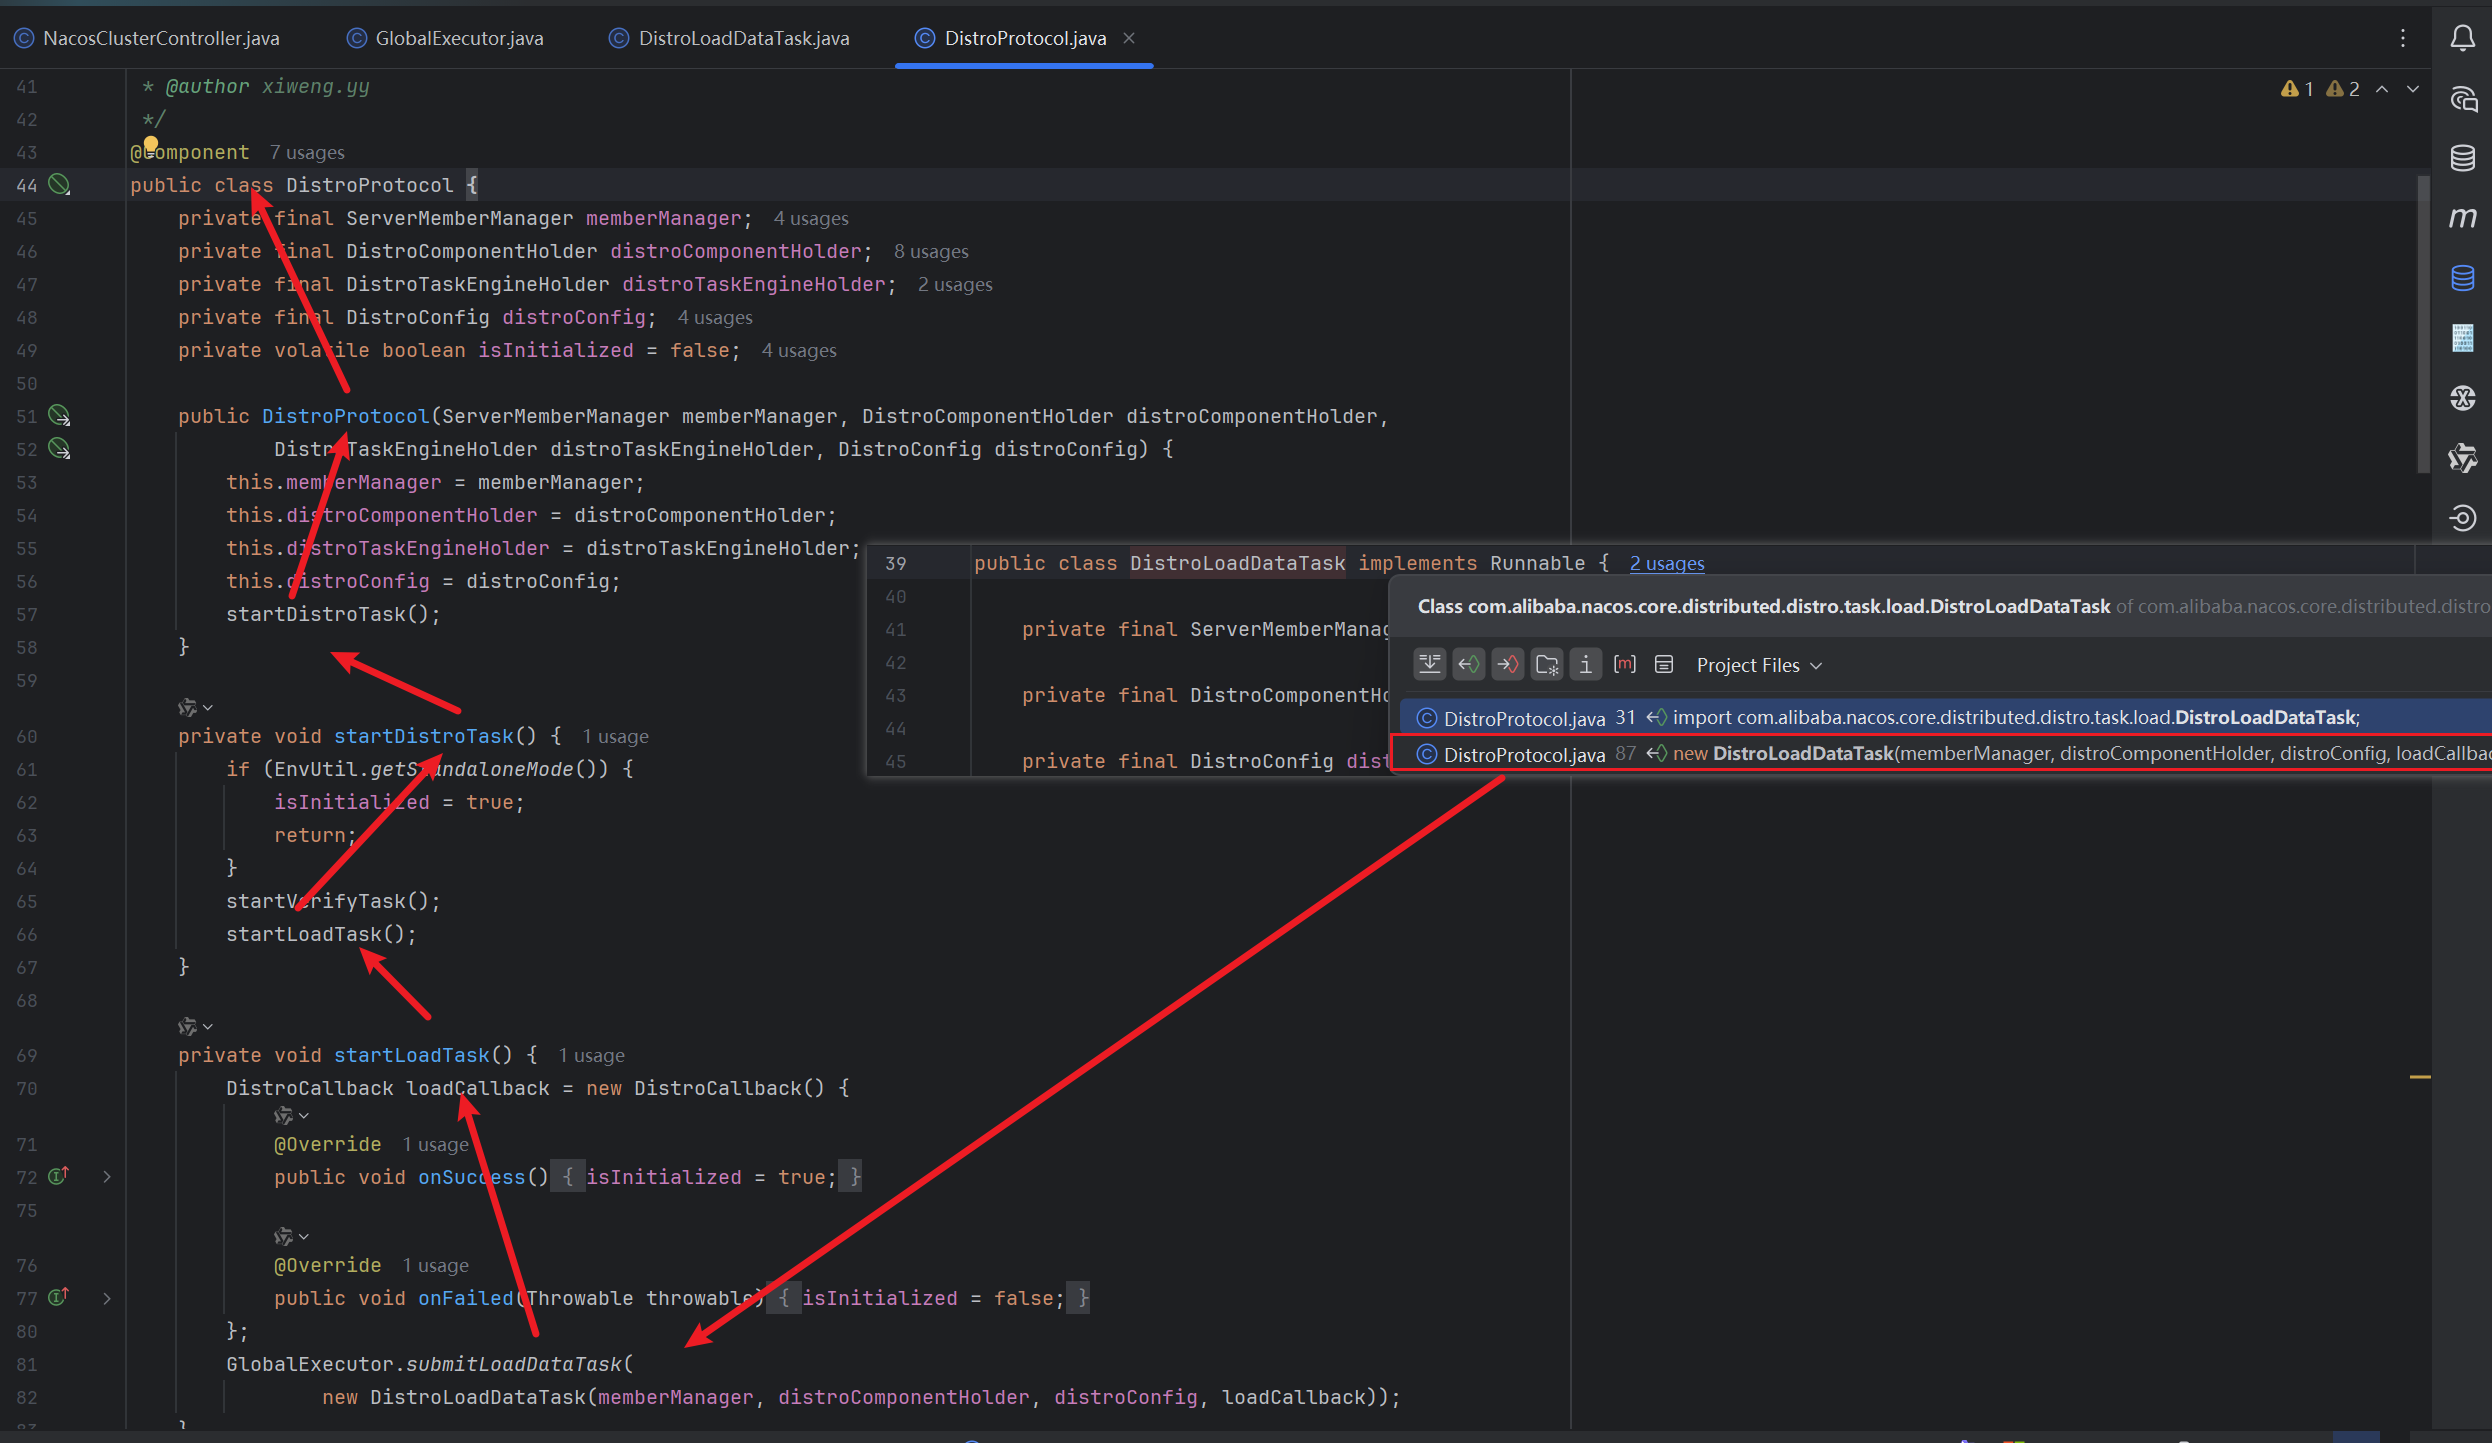Open the gray Database tool window

pyautogui.click(x=2462, y=158)
